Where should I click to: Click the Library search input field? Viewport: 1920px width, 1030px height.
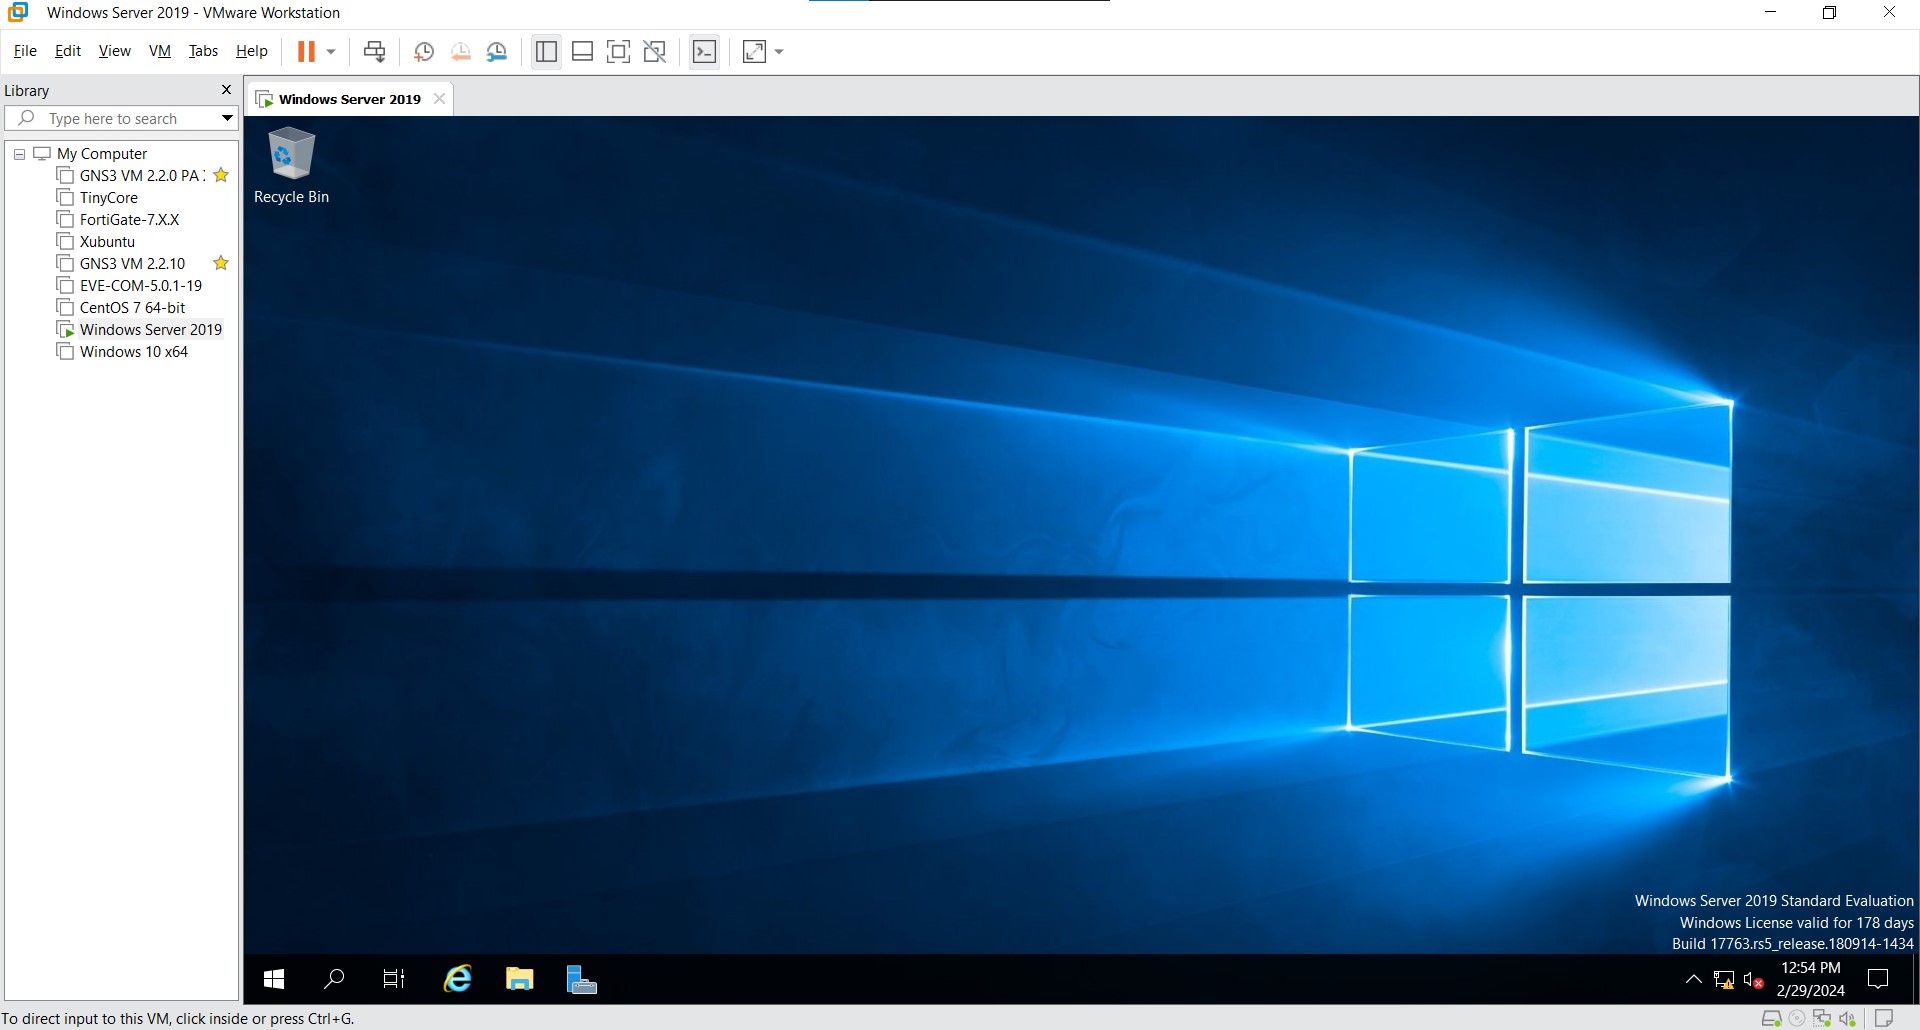[x=120, y=118]
